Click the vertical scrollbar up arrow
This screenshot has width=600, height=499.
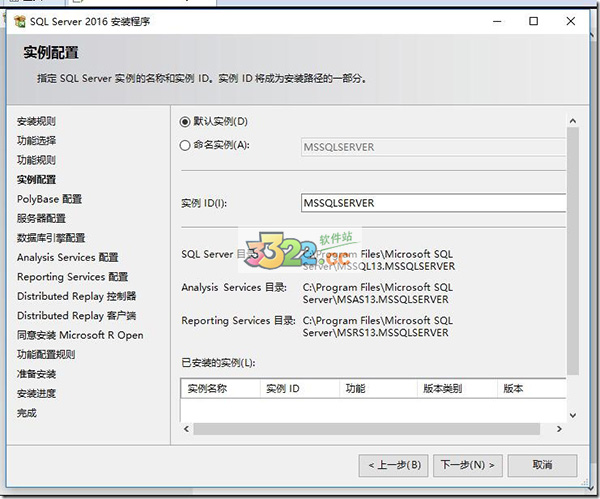(x=573, y=121)
